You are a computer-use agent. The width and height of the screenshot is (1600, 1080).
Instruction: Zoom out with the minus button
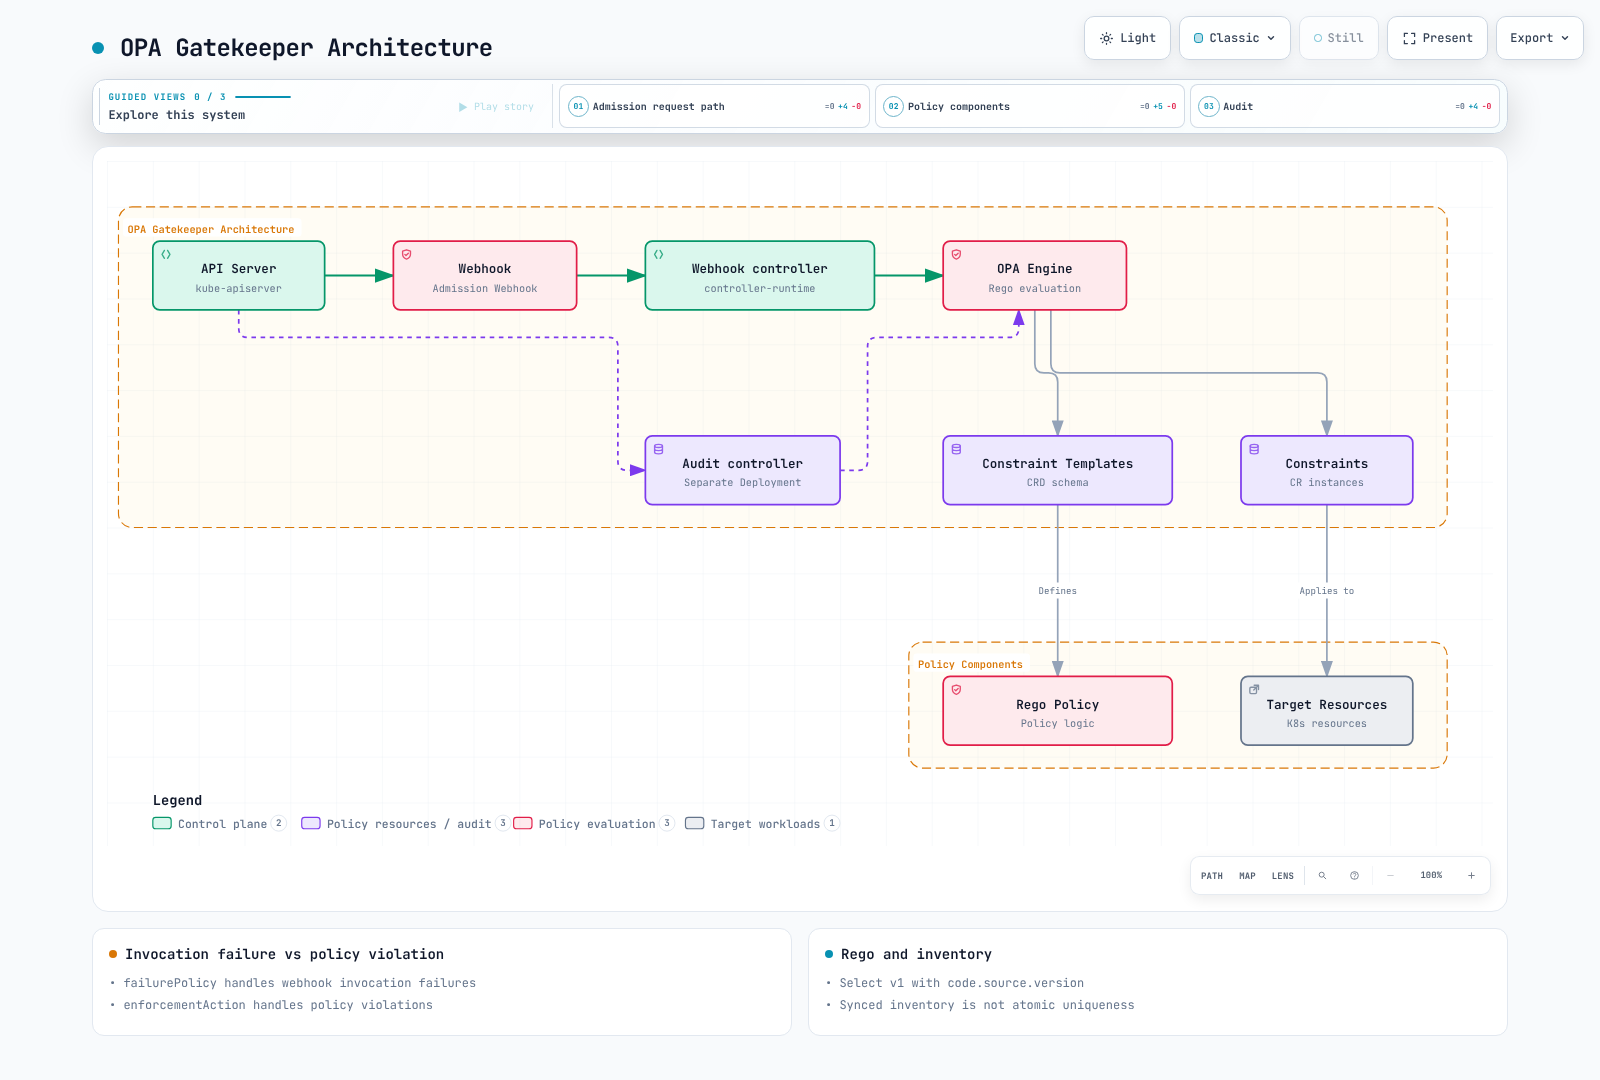tap(1390, 876)
